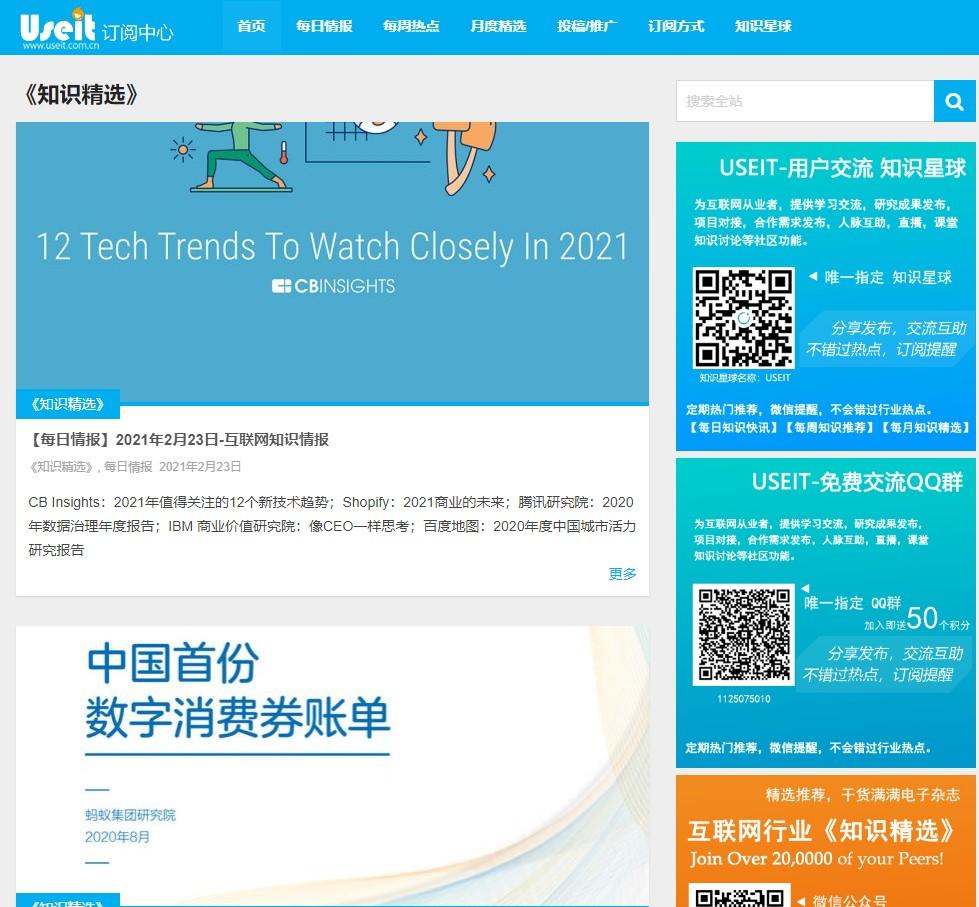The height and width of the screenshot is (907, 979).
Task: Open 订阅方式 in the top menu
Action: point(676,26)
